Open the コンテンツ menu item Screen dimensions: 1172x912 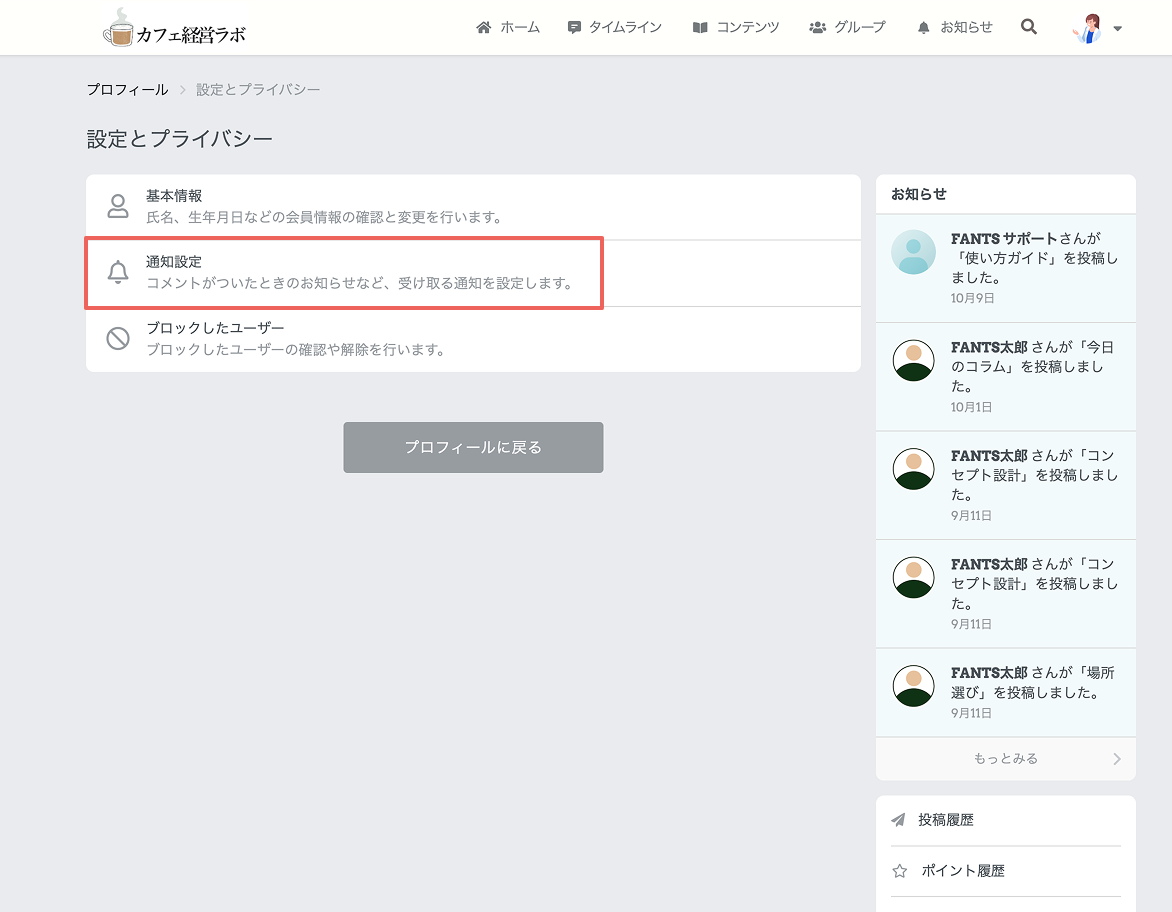point(735,28)
